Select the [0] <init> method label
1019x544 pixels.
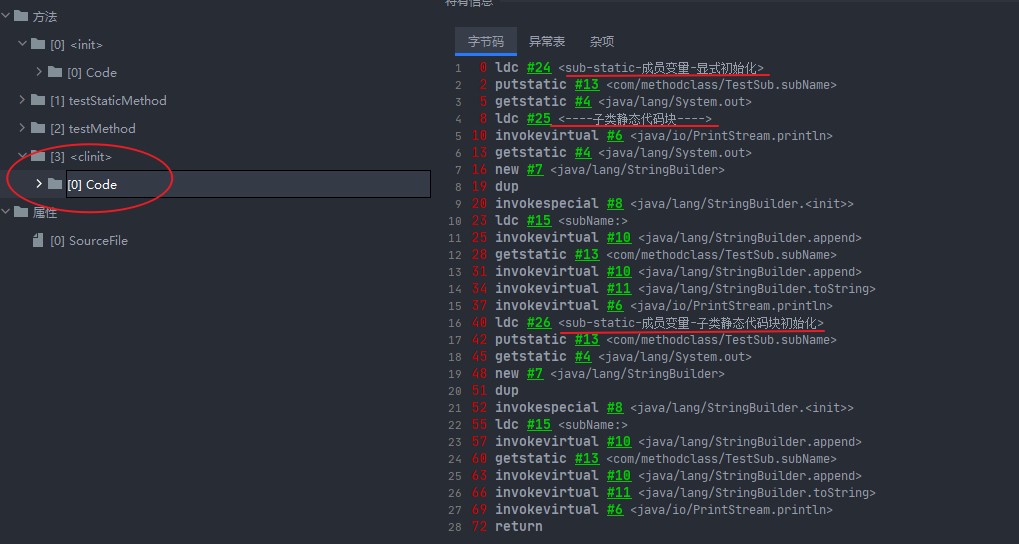(x=77, y=45)
